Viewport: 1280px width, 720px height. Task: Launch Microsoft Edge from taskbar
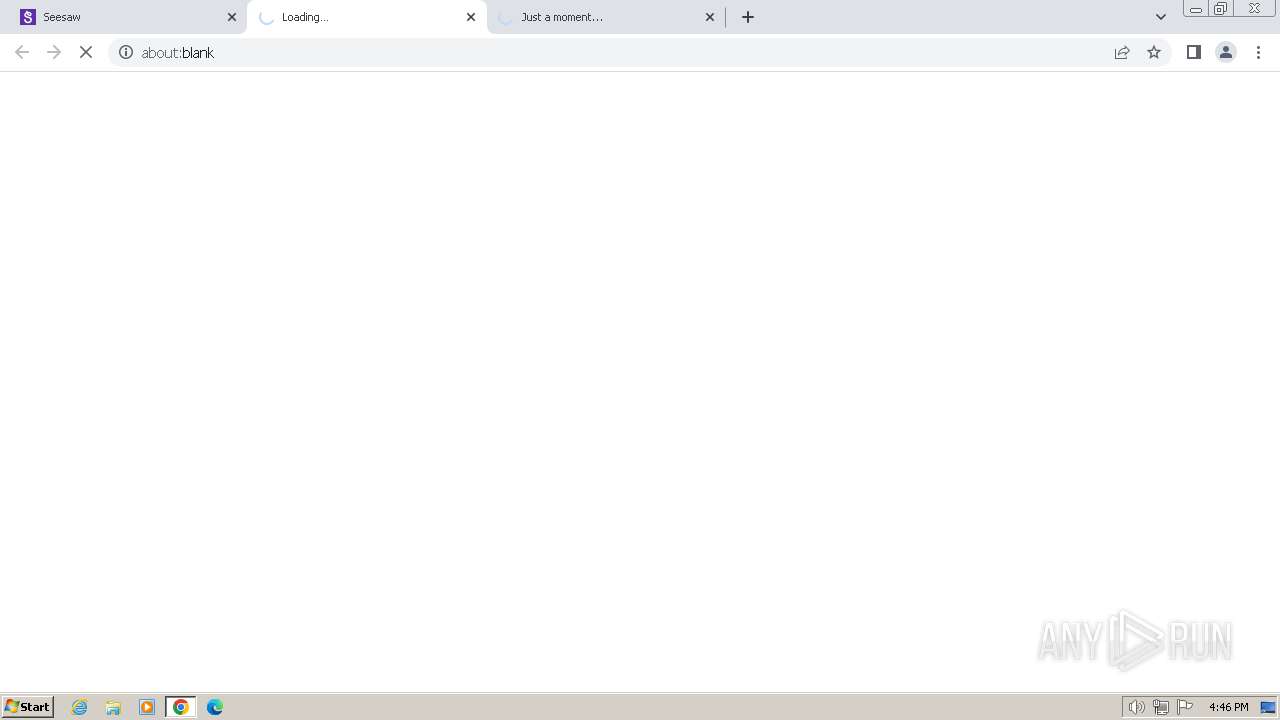tap(215, 707)
